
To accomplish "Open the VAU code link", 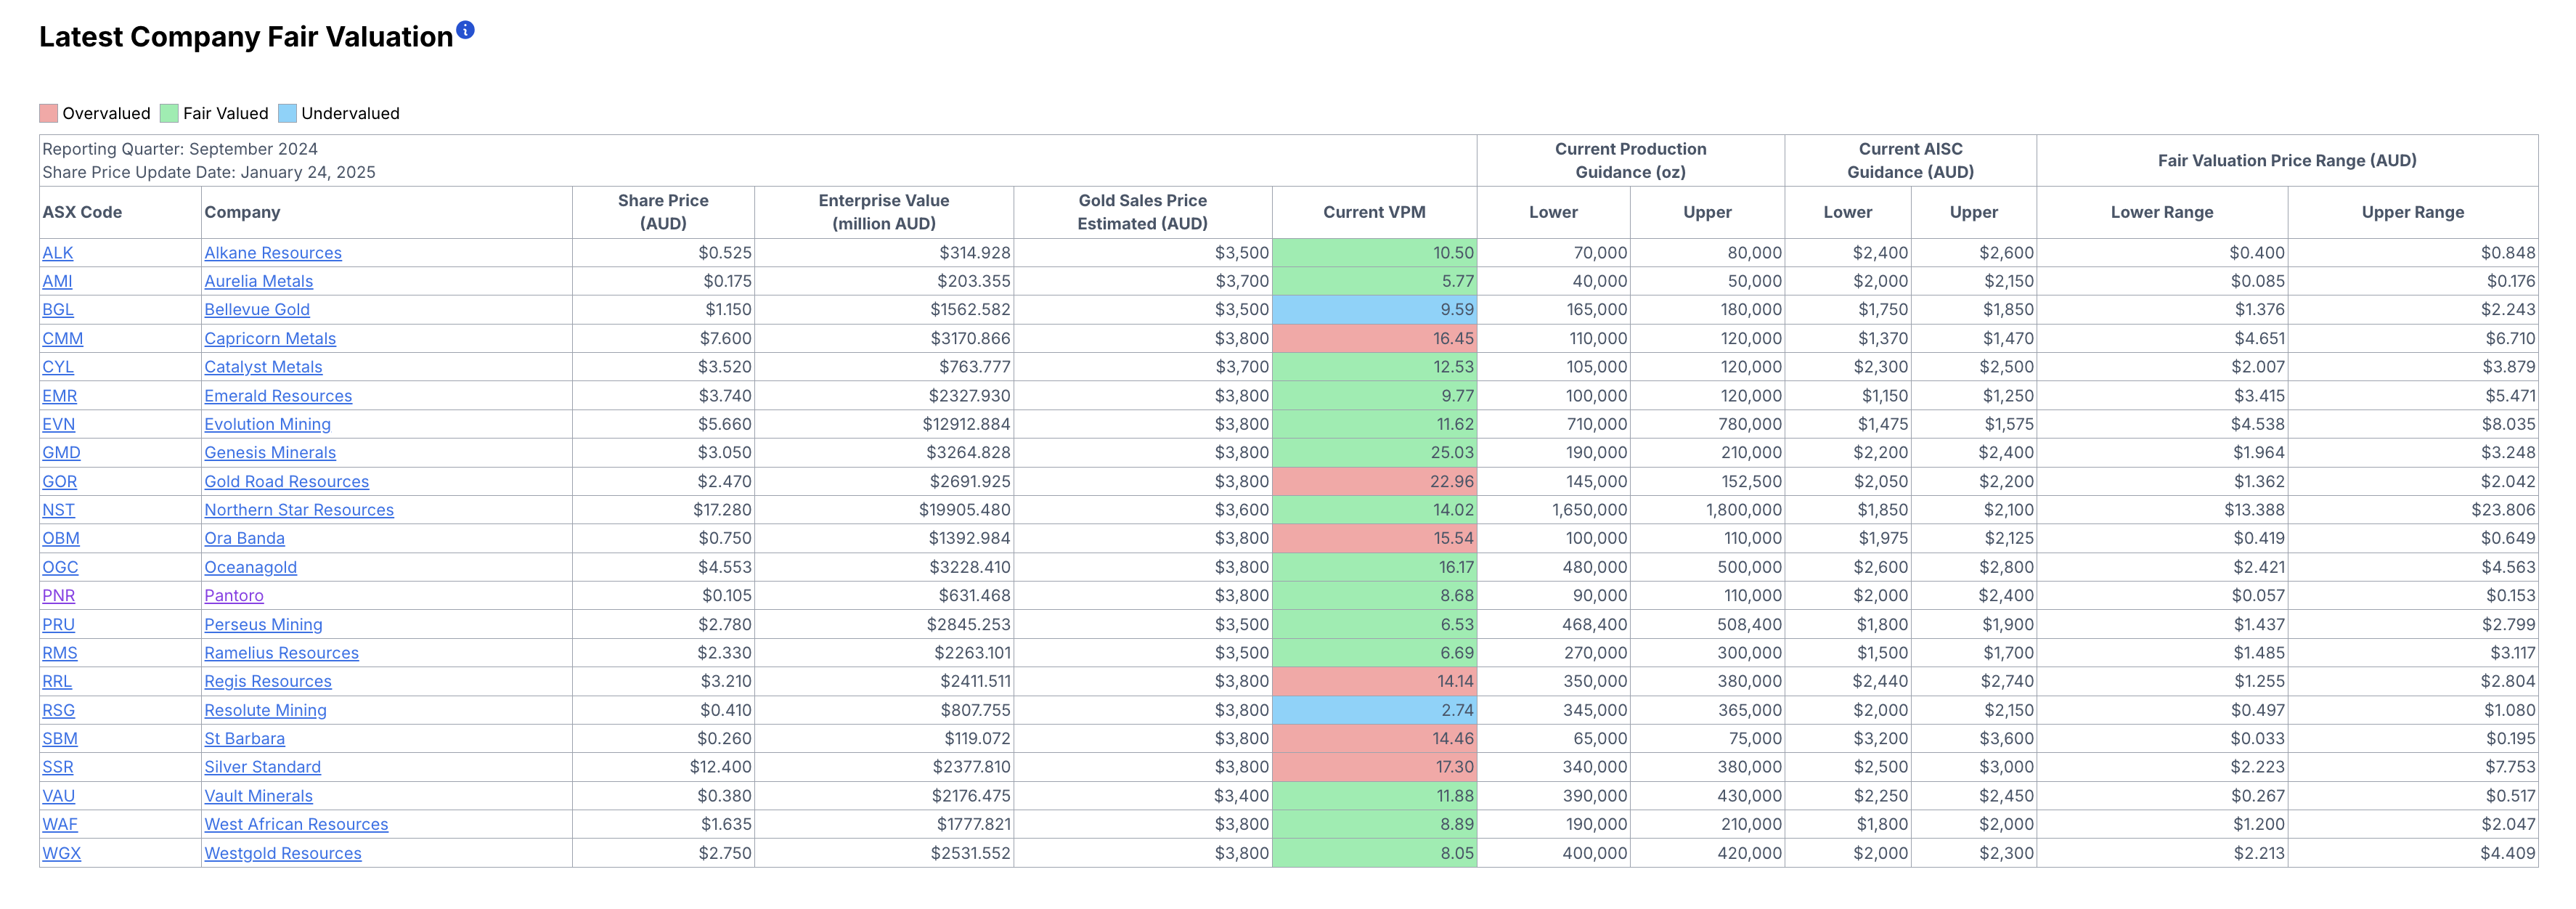I will coord(58,796).
